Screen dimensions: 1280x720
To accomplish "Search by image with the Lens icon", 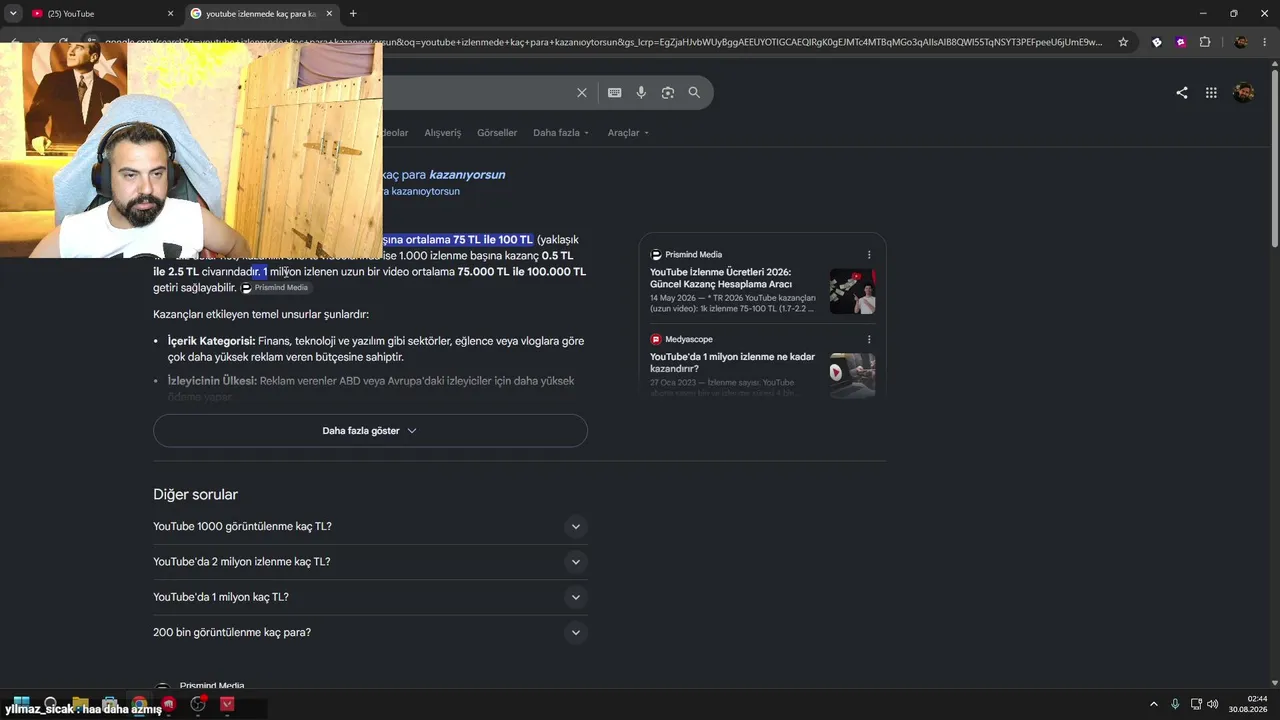I will coord(668,93).
